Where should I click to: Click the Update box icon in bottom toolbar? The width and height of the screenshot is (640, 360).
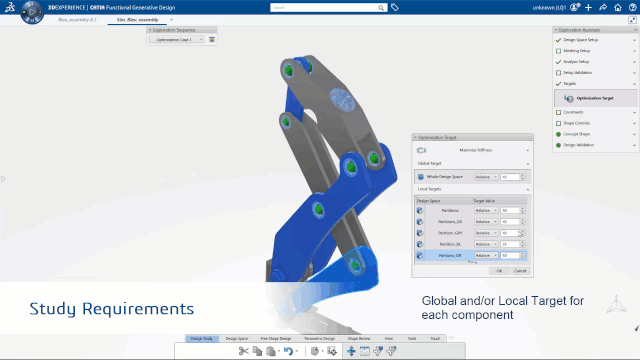point(315,351)
